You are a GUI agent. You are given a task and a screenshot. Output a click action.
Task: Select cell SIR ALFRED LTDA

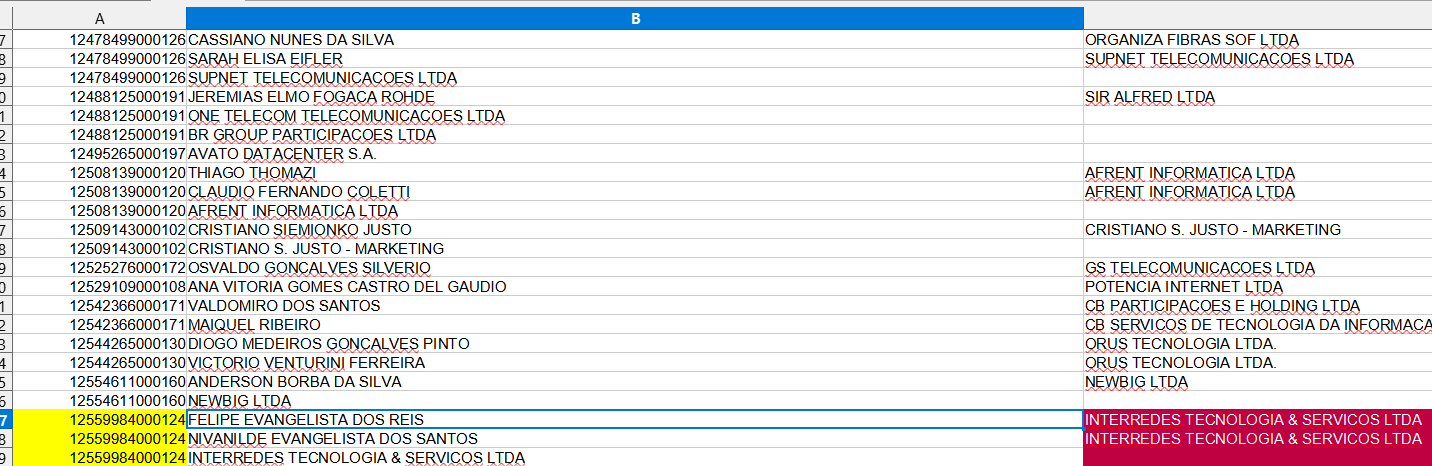[x=1258, y=97]
